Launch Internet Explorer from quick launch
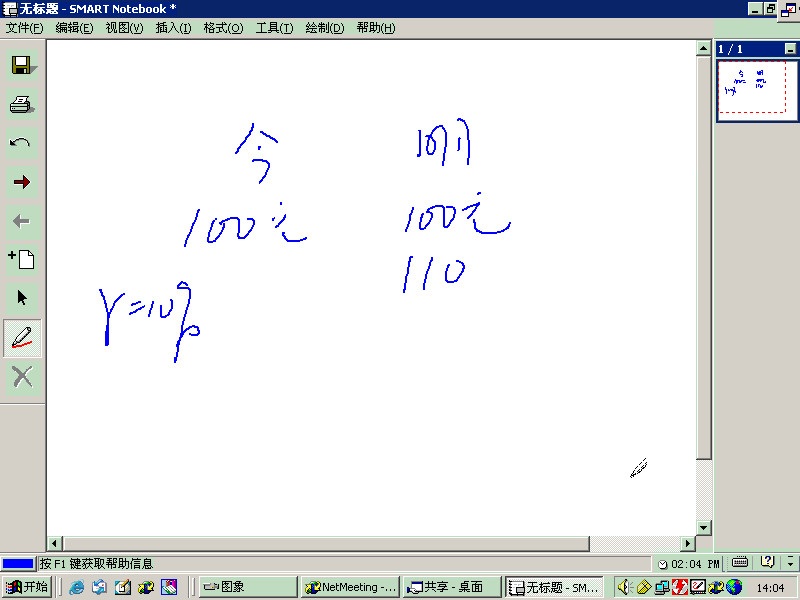The height and width of the screenshot is (600, 800). pyautogui.click(x=77, y=587)
